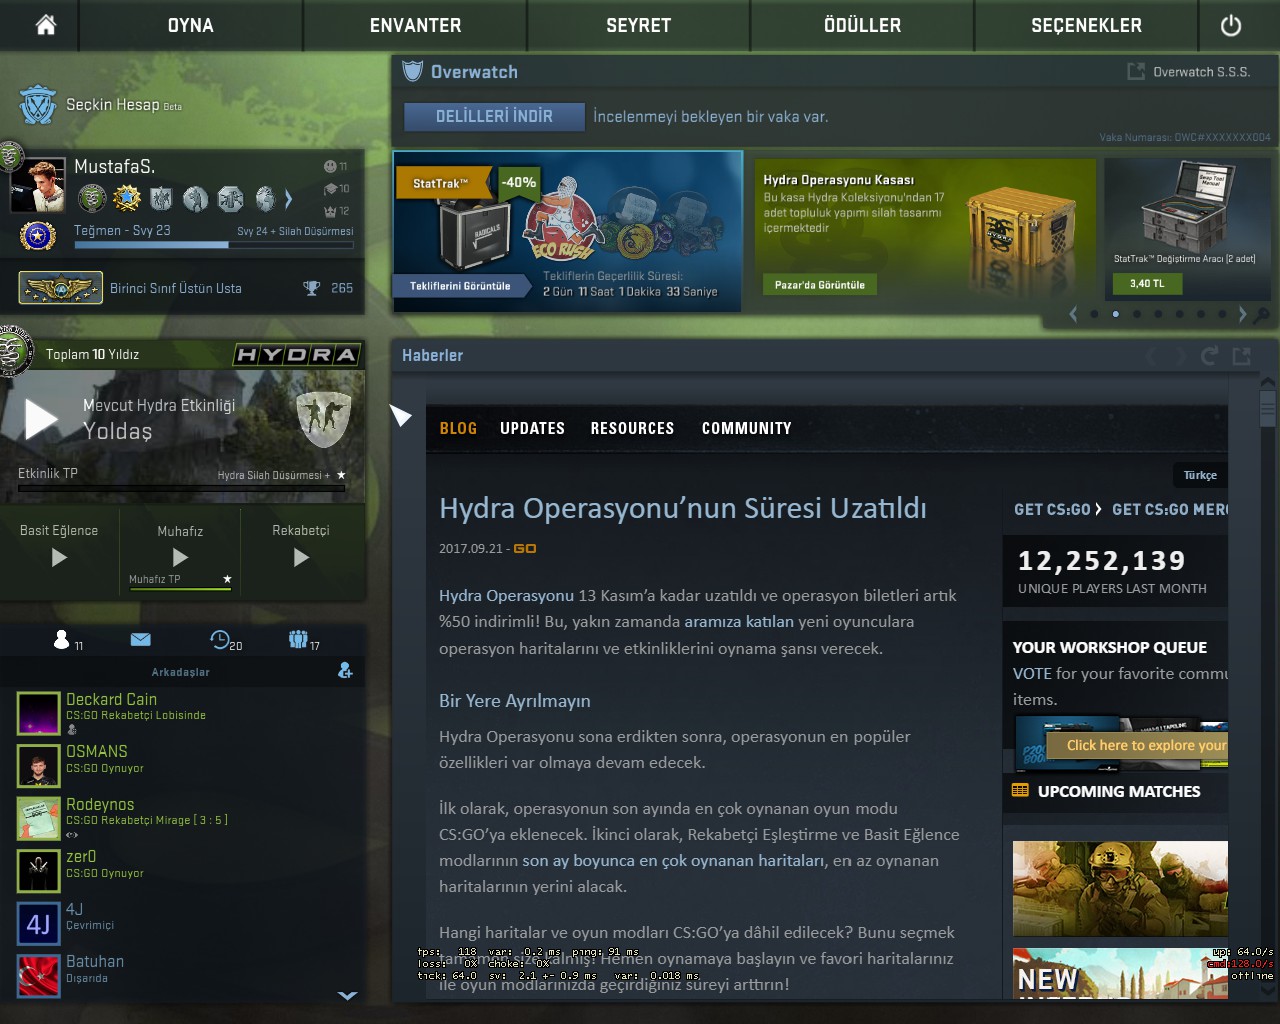Expand friends list with down chevron
1280x1024 pixels.
347,995
